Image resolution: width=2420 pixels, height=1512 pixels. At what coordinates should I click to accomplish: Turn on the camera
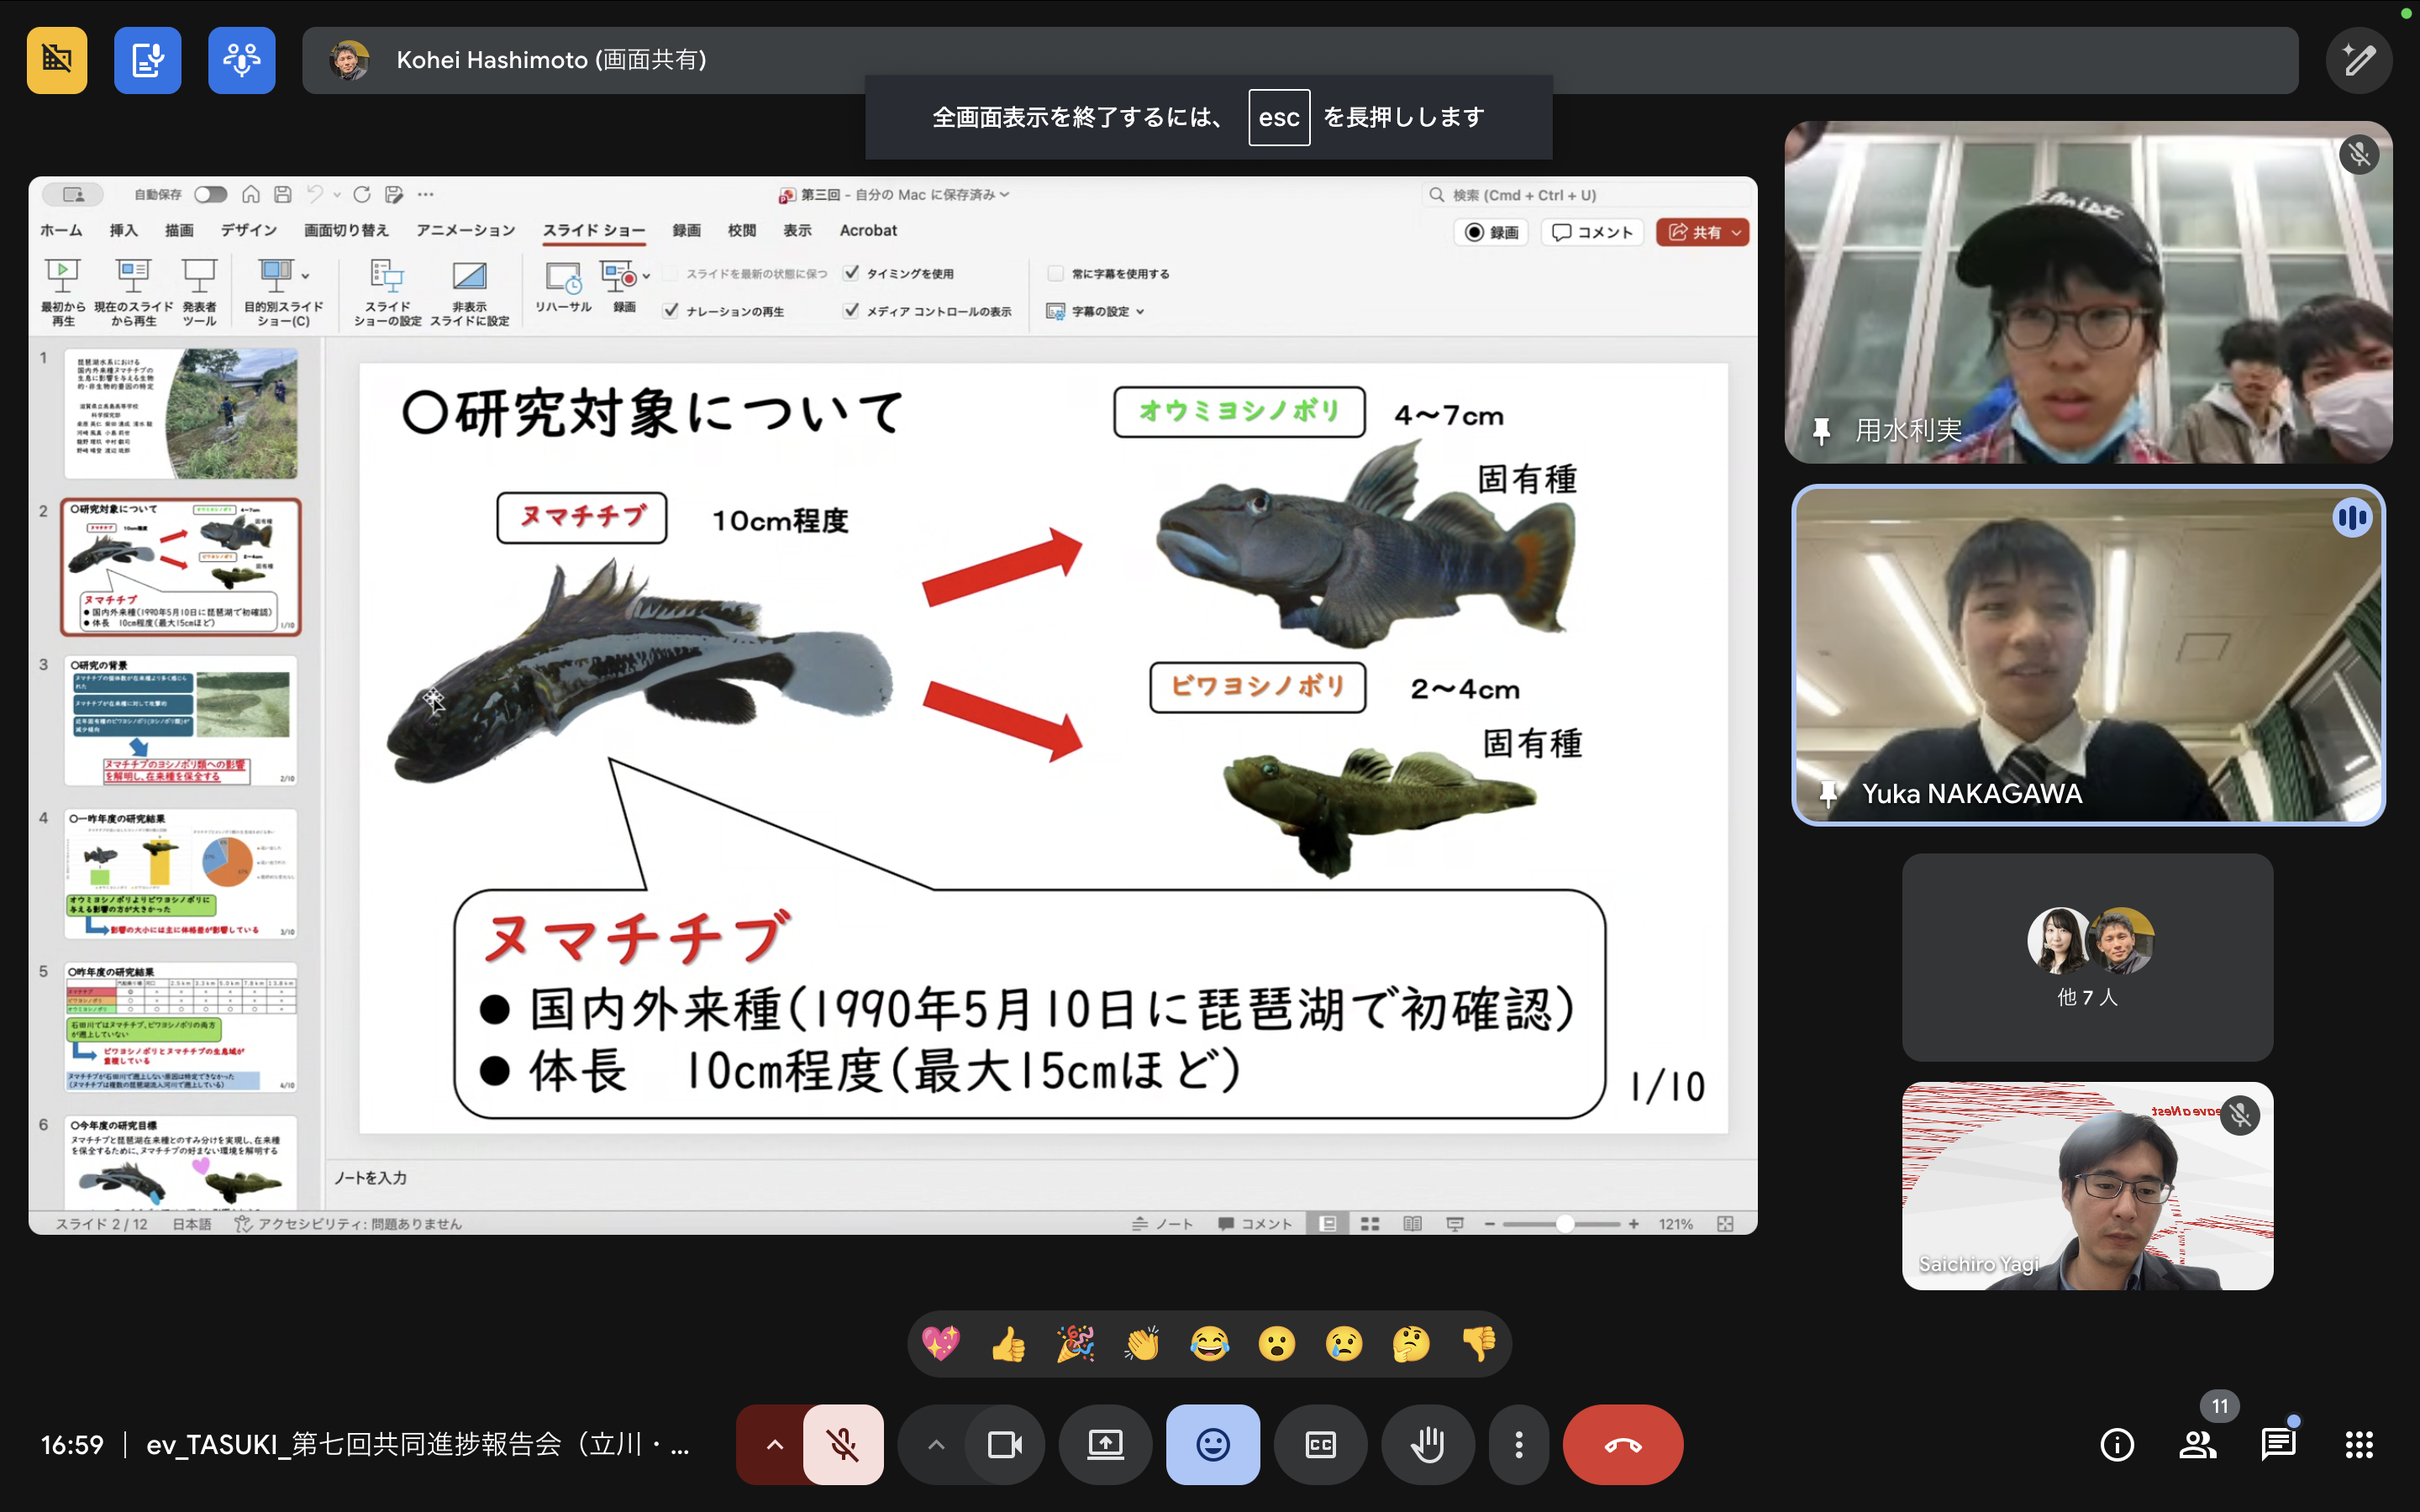point(1004,1444)
